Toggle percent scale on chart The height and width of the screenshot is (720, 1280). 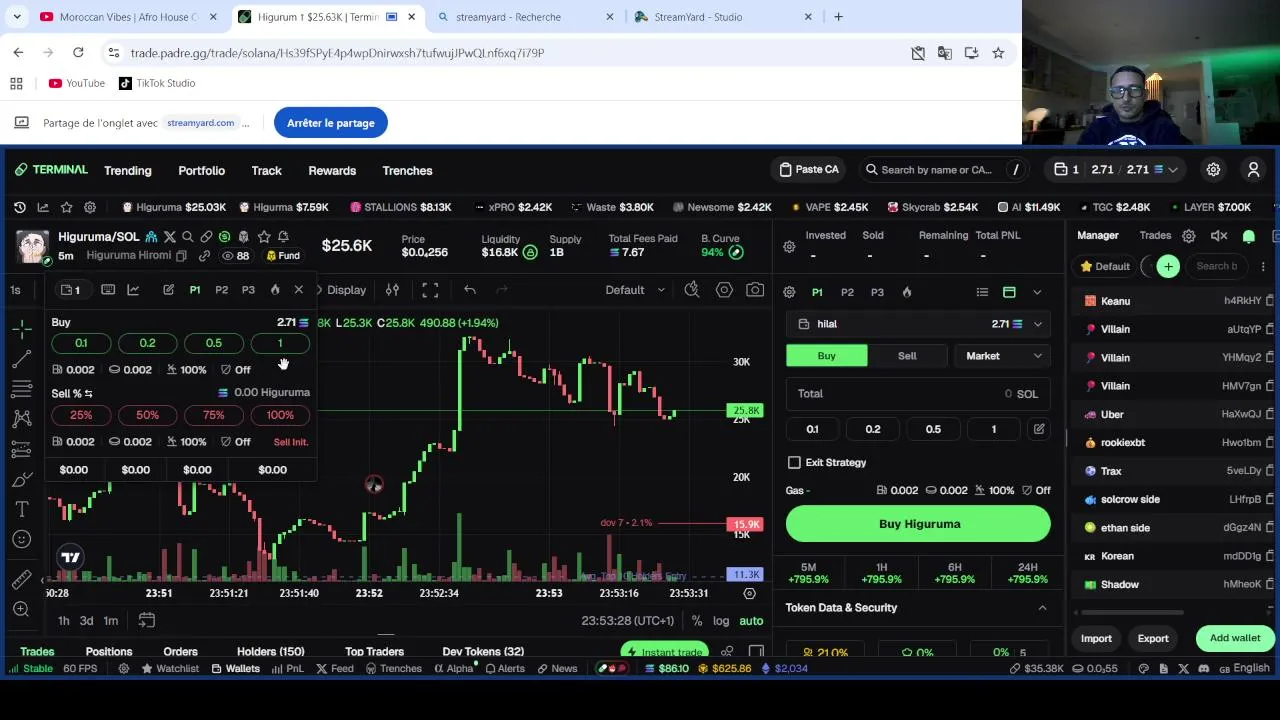pyautogui.click(x=697, y=621)
